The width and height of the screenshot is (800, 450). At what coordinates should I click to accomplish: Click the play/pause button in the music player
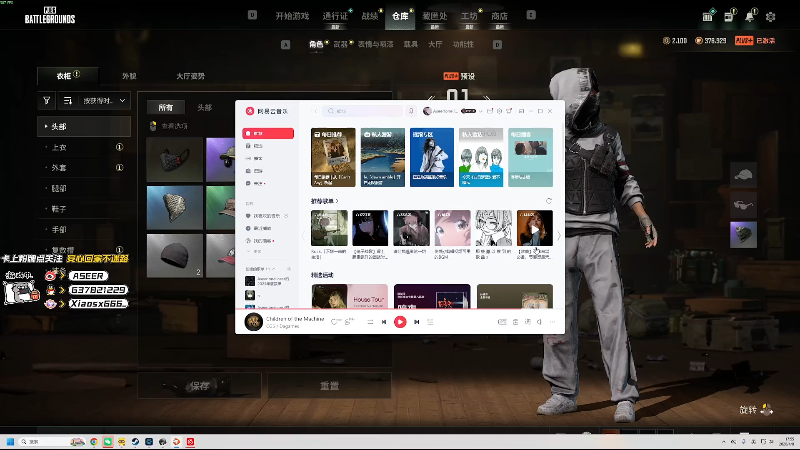(x=400, y=322)
